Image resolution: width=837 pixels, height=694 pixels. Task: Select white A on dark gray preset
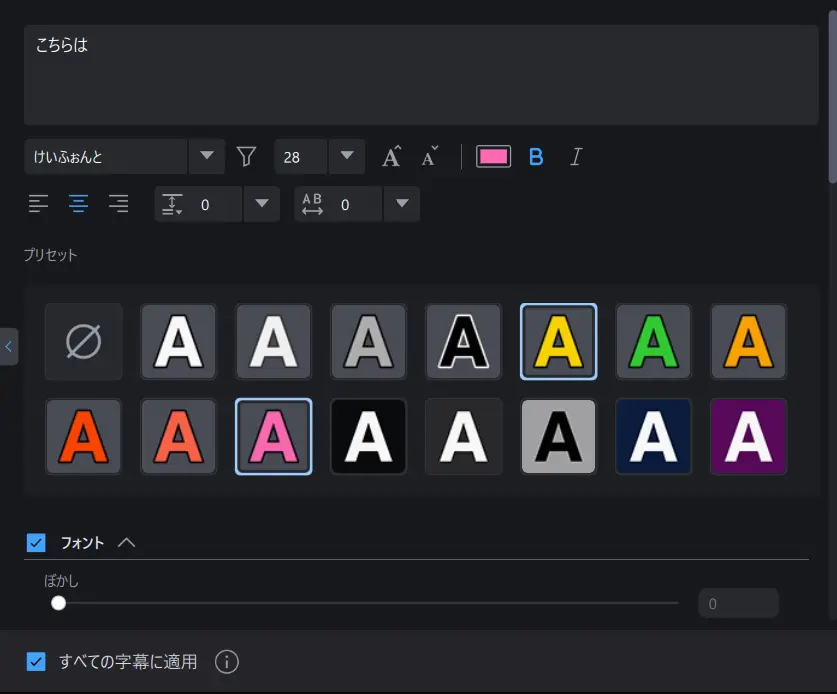pos(463,437)
